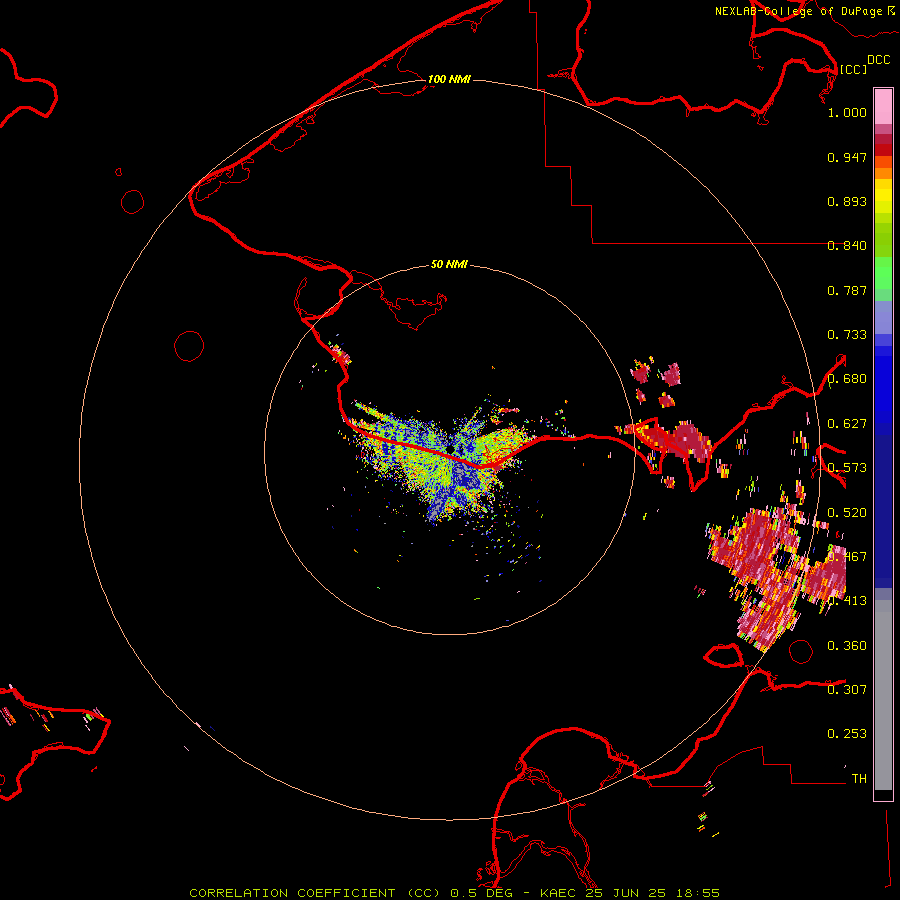Screen dimensions: 900x900
Task: Select the "DCC" label above the color scale
Action: pos(879,60)
